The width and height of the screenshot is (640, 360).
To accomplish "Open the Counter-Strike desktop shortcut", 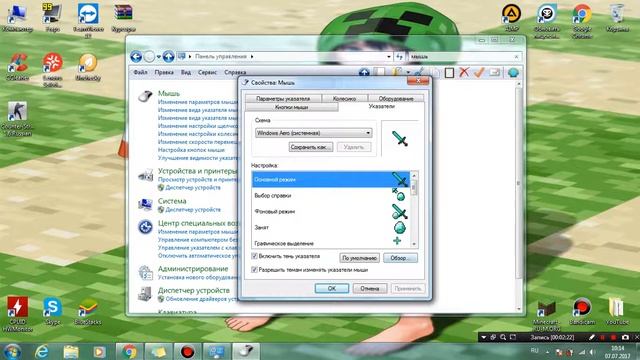I will (17, 118).
